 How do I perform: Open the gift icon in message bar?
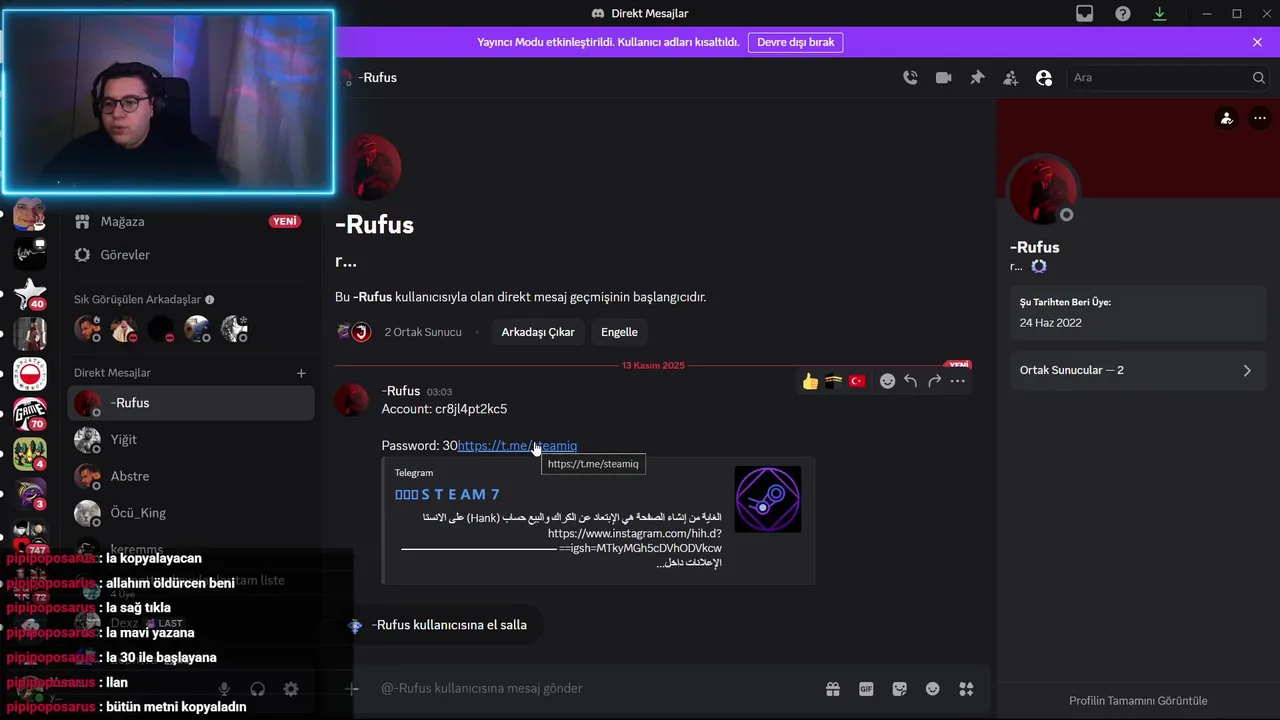[832, 688]
